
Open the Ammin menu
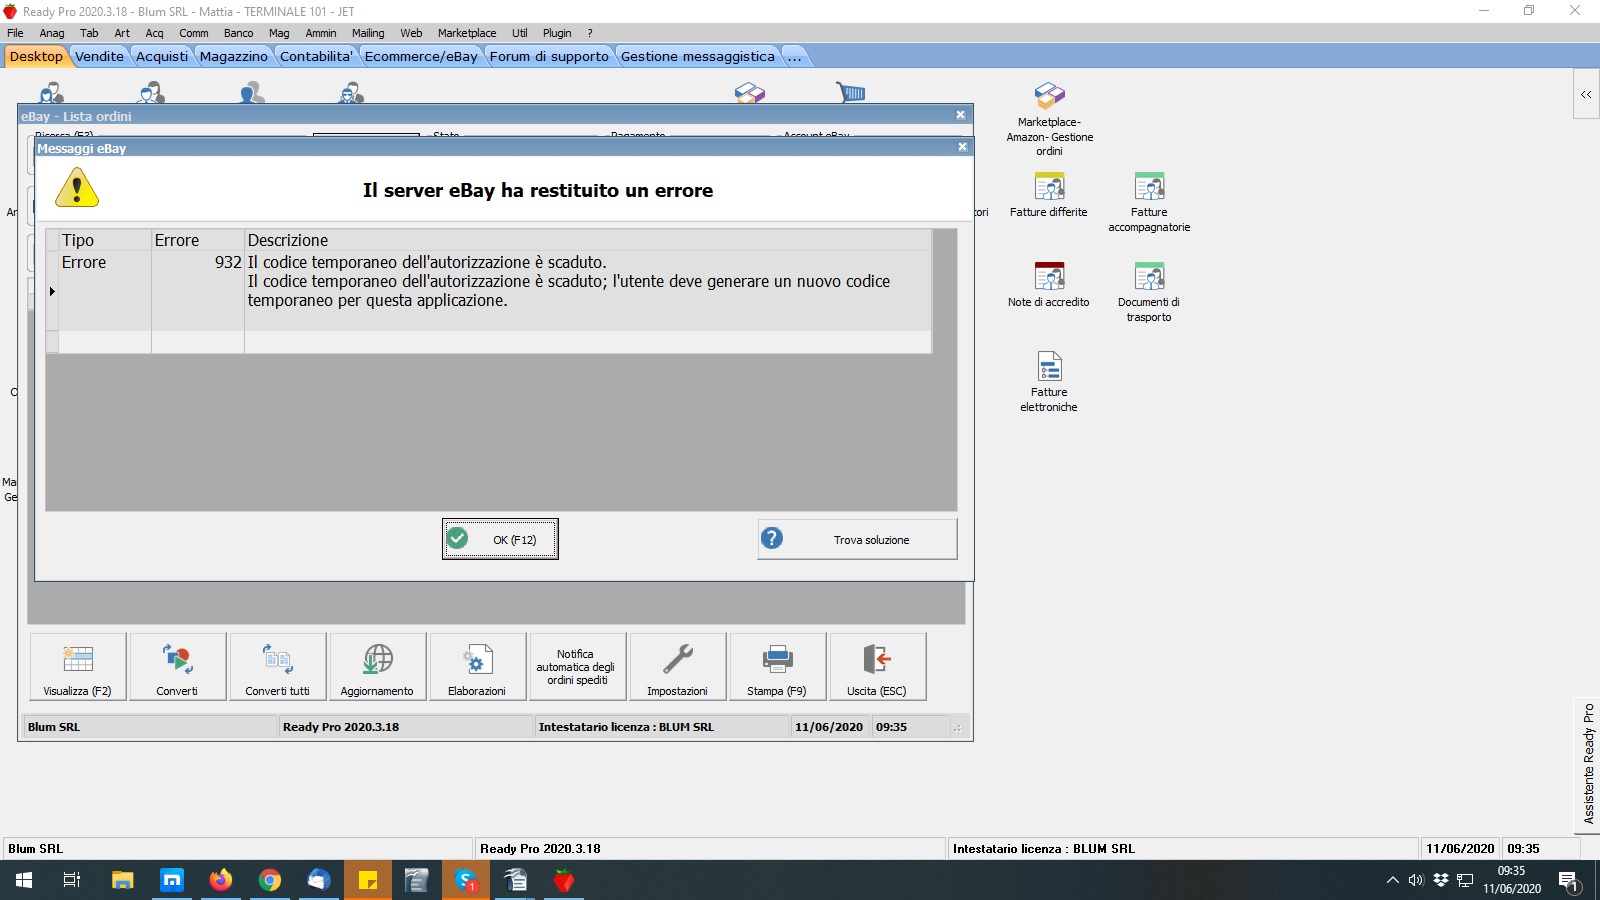click(x=321, y=33)
